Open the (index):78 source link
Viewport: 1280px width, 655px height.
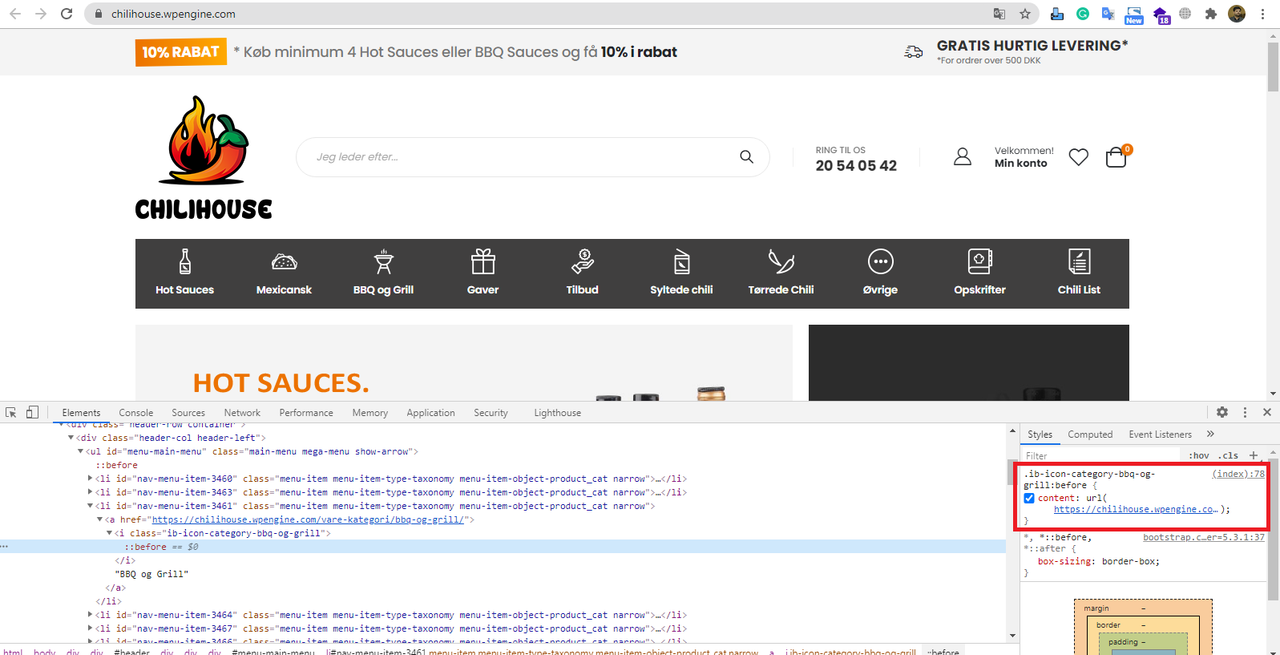pyautogui.click(x=1238, y=474)
